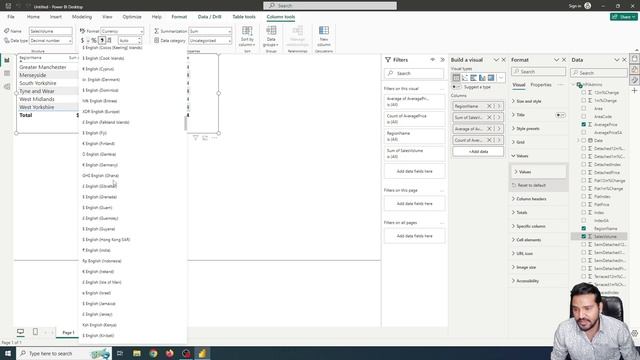Remove Average of AveragePrice field from Columns
This screenshot has width=640, height=360.
(x=489, y=129)
